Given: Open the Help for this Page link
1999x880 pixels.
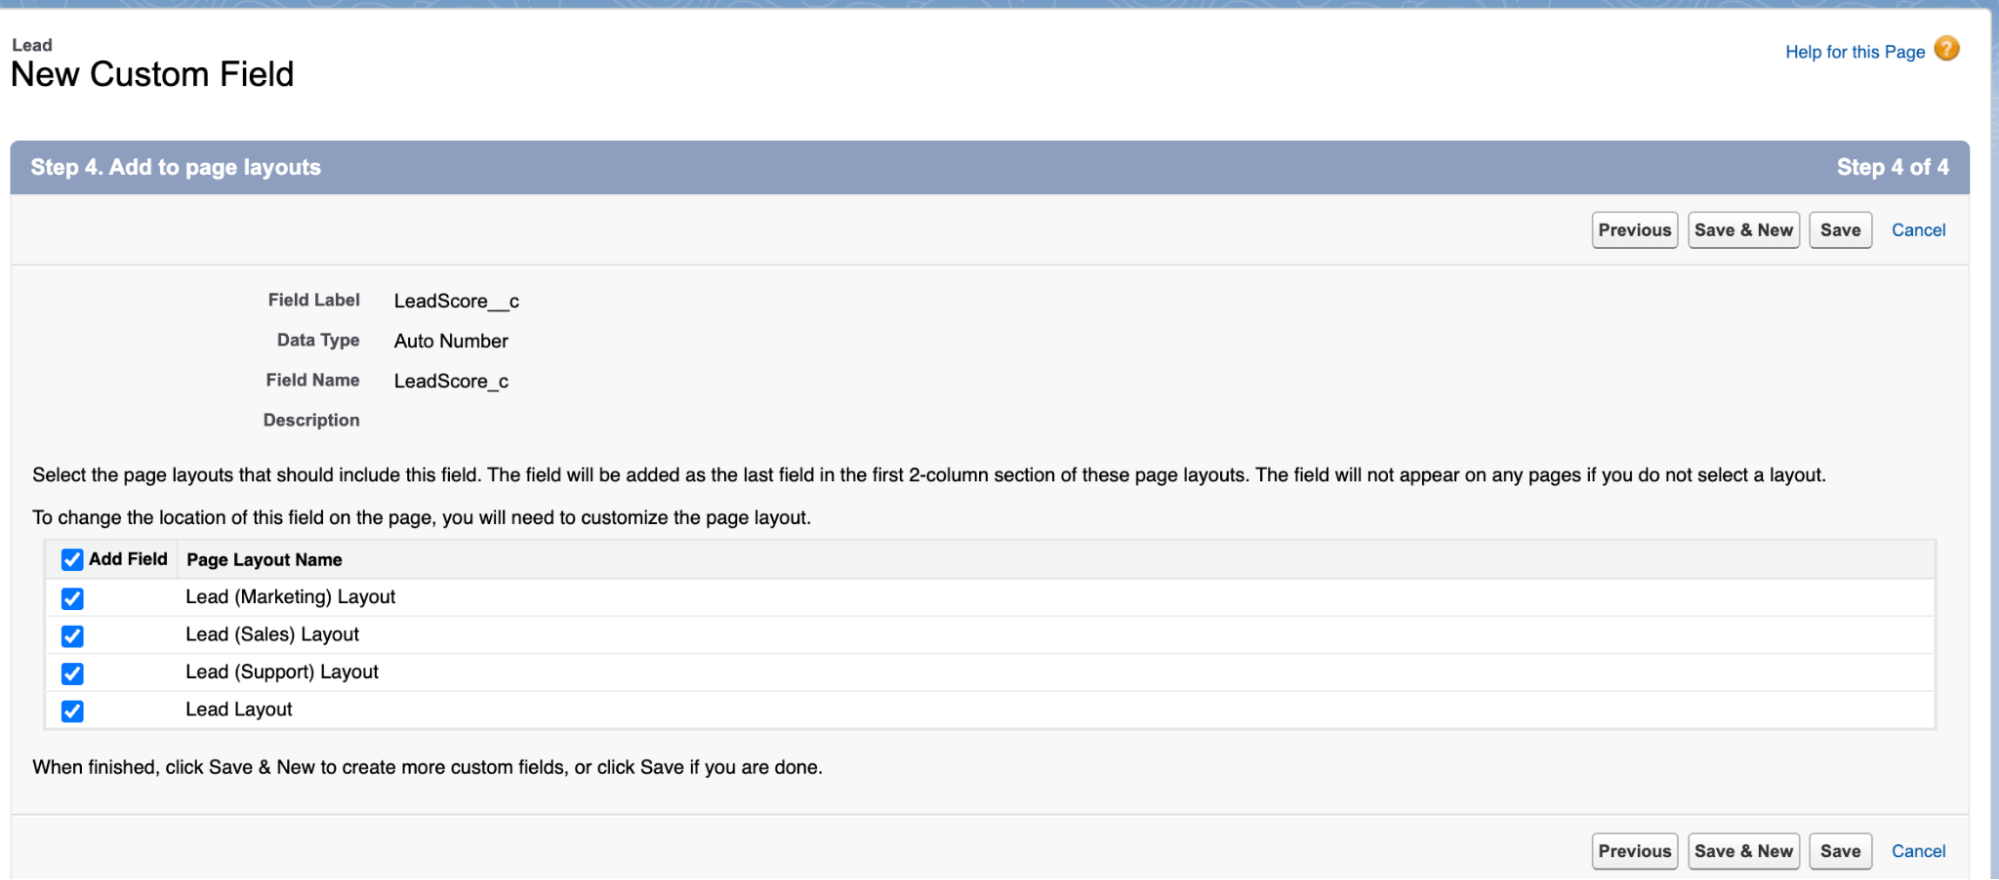Looking at the screenshot, I should (1855, 52).
